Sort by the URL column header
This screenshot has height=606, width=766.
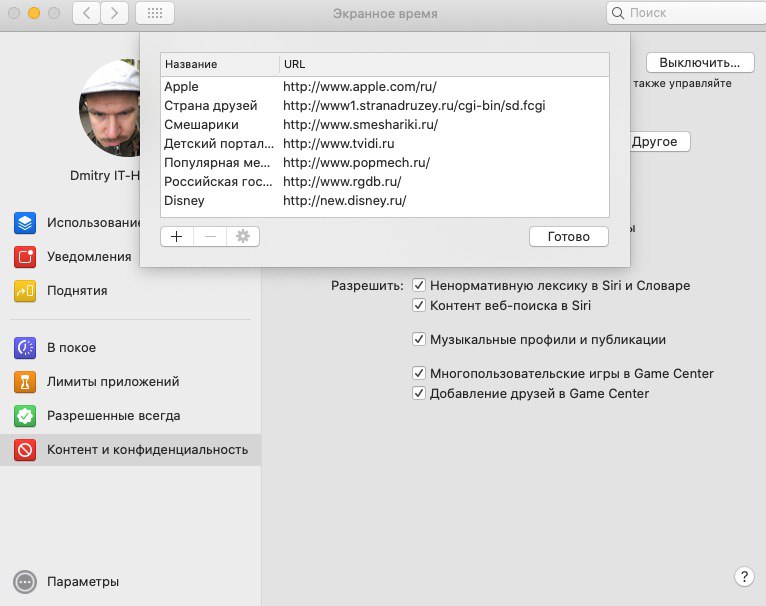pos(444,64)
